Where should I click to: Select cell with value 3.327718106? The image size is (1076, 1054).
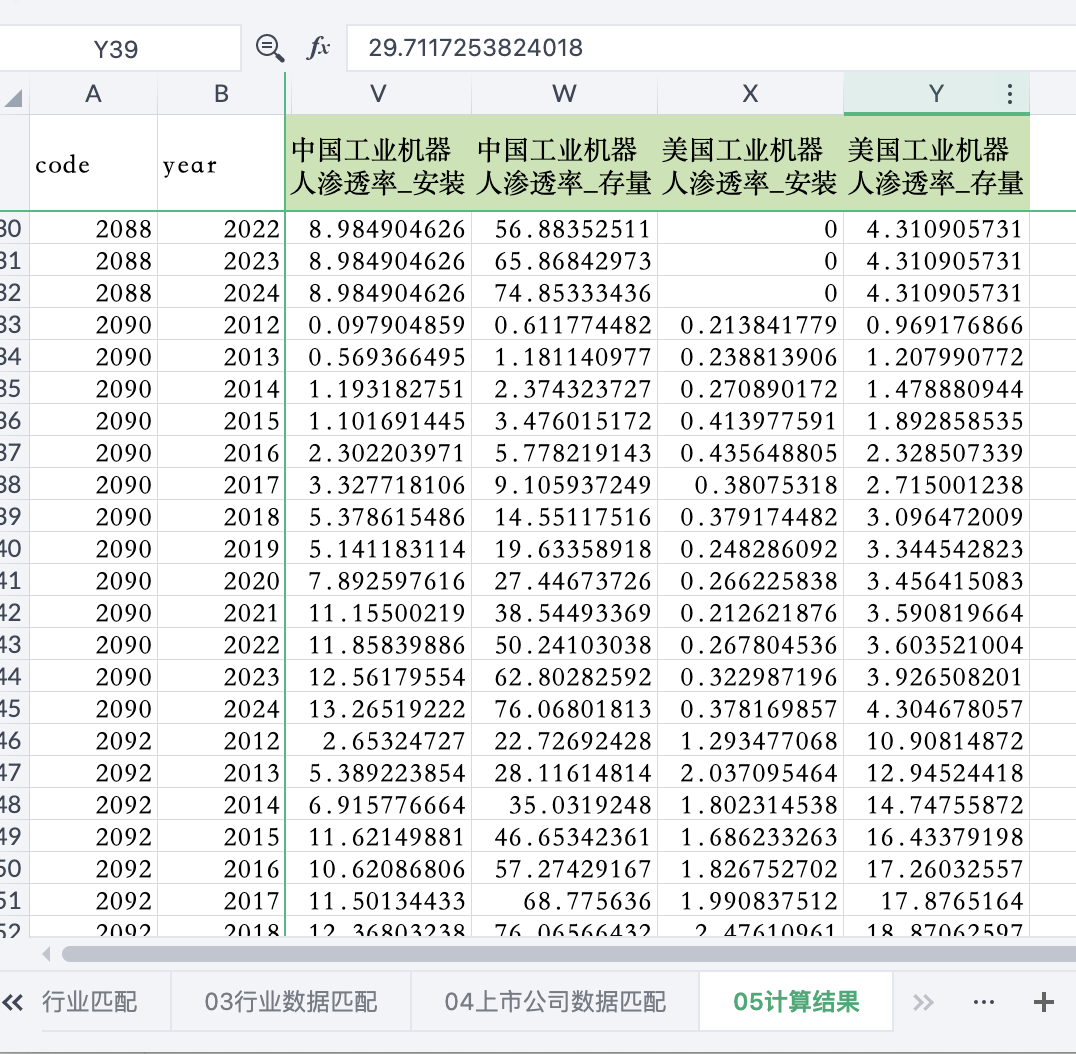pos(378,485)
